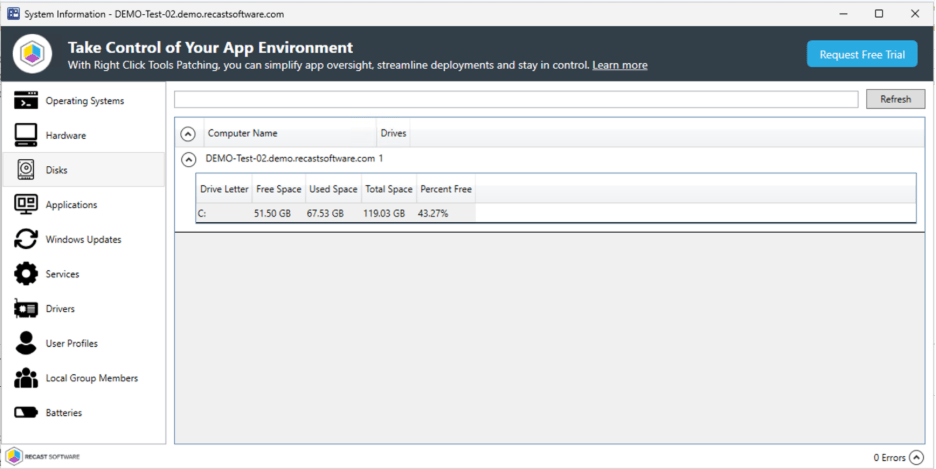Viewport: 936px width, 469px height.
Task: Open the Learn more link
Action: [x=619, y=66]
